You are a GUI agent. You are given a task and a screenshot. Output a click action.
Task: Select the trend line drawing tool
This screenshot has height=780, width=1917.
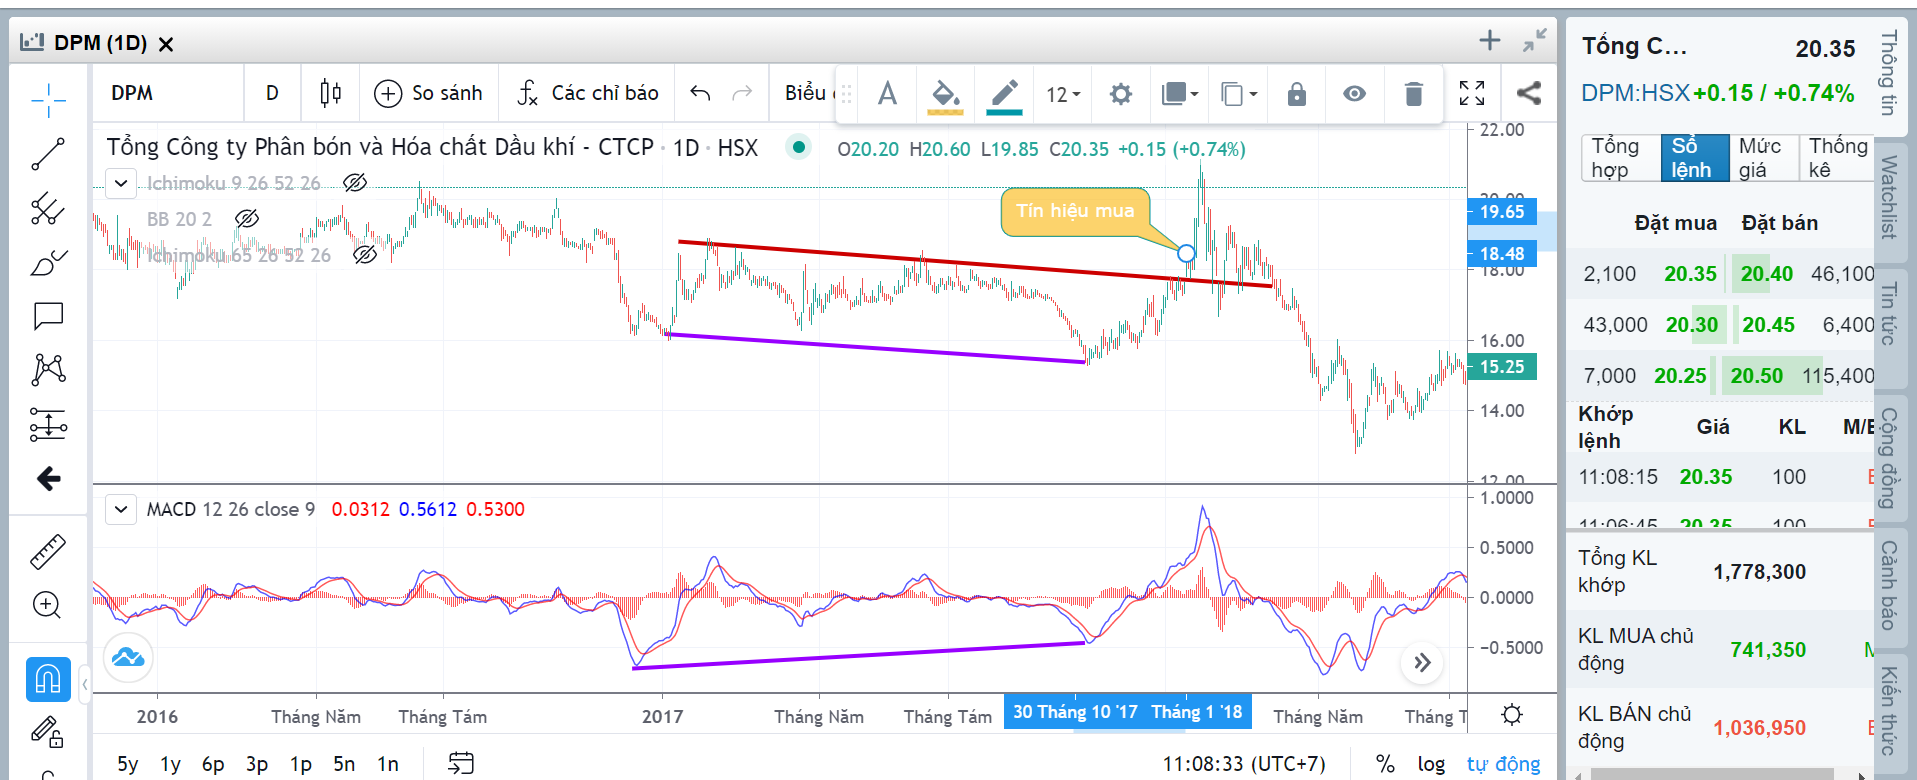(48, 154)
